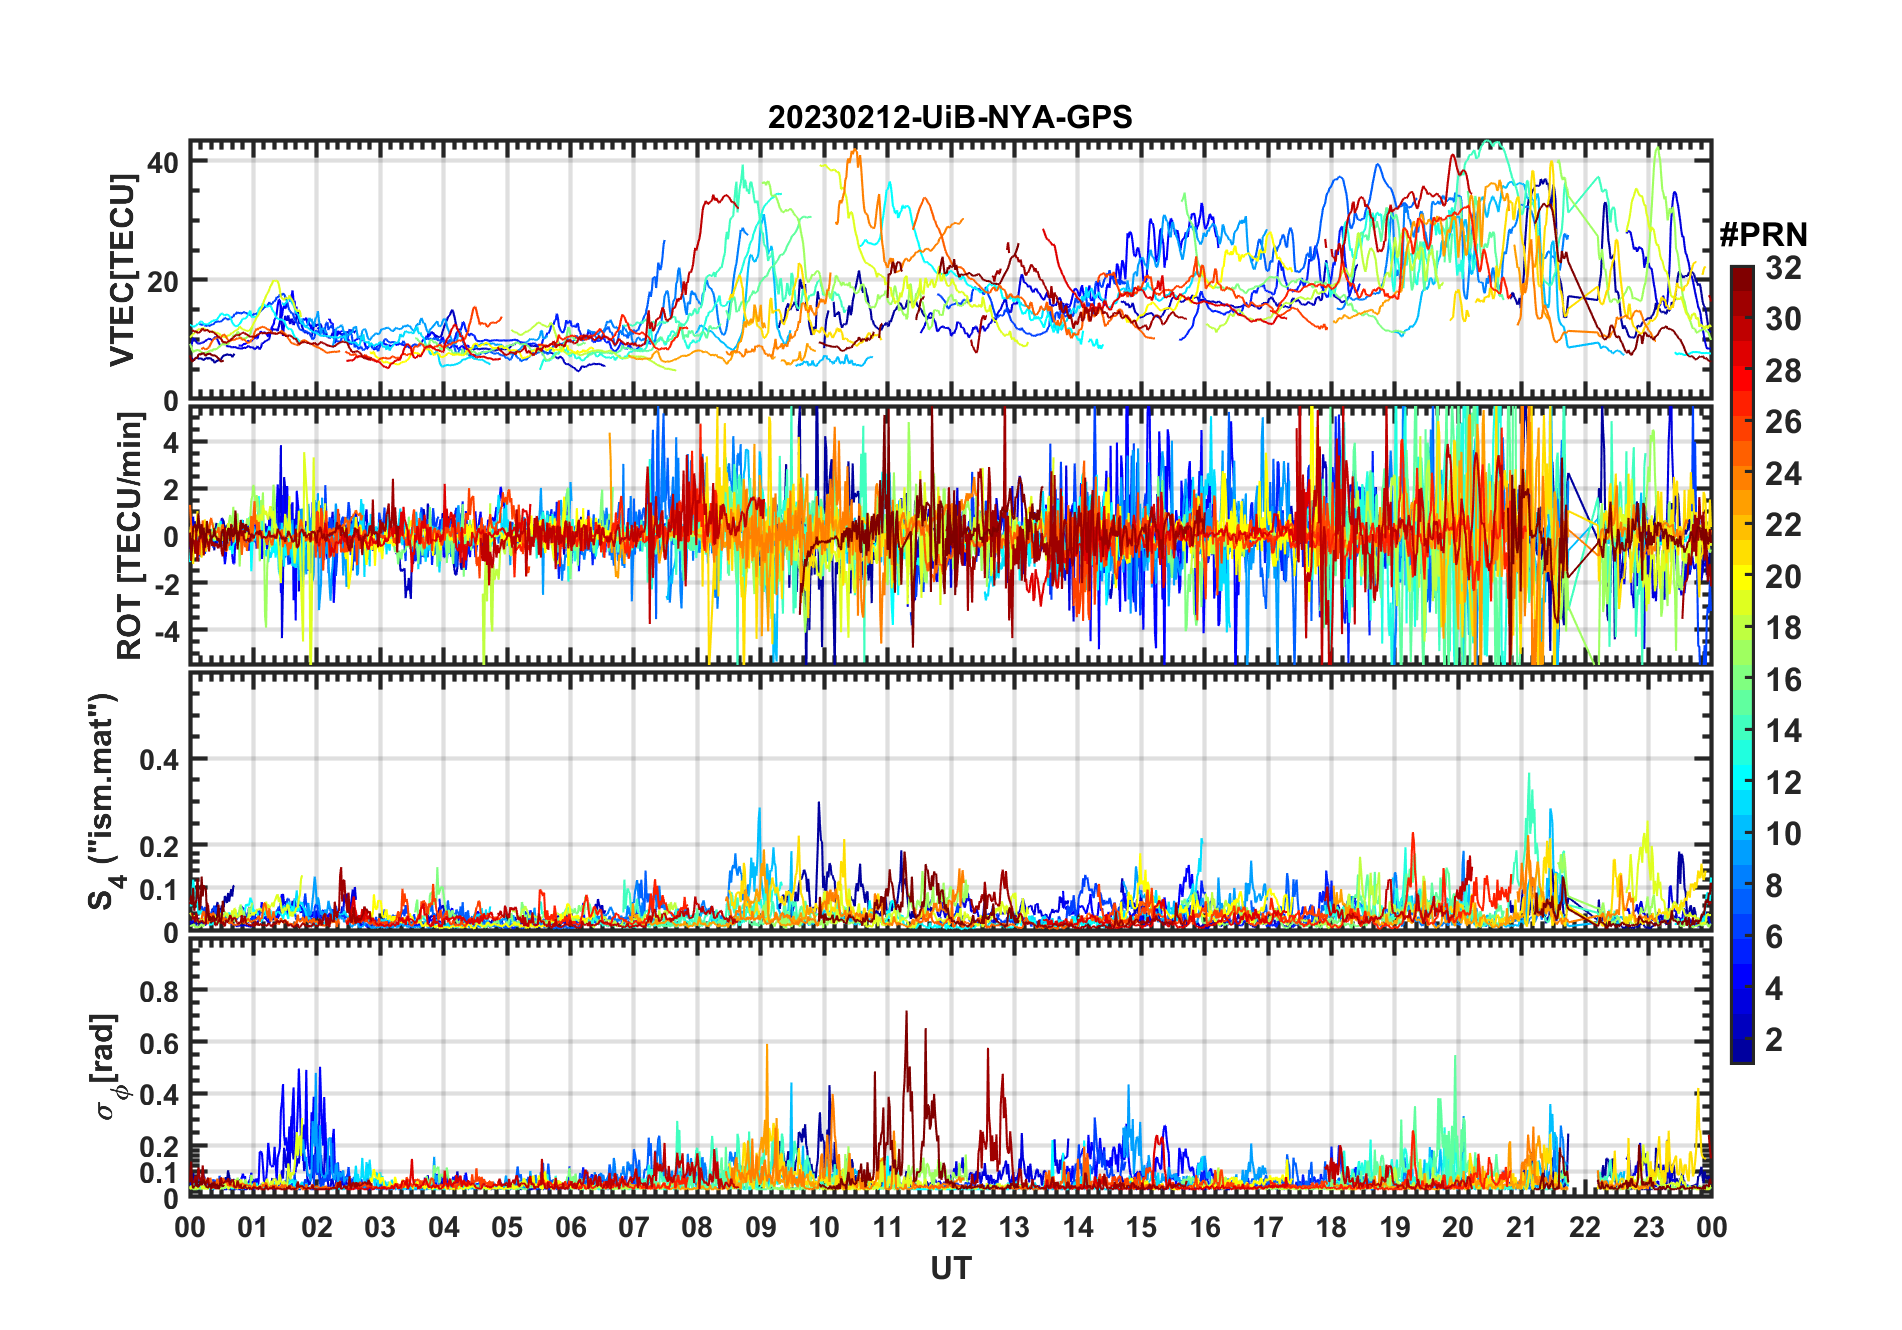Click the plot title 20230212-UiB-NYA-GPS

[950, 118]
